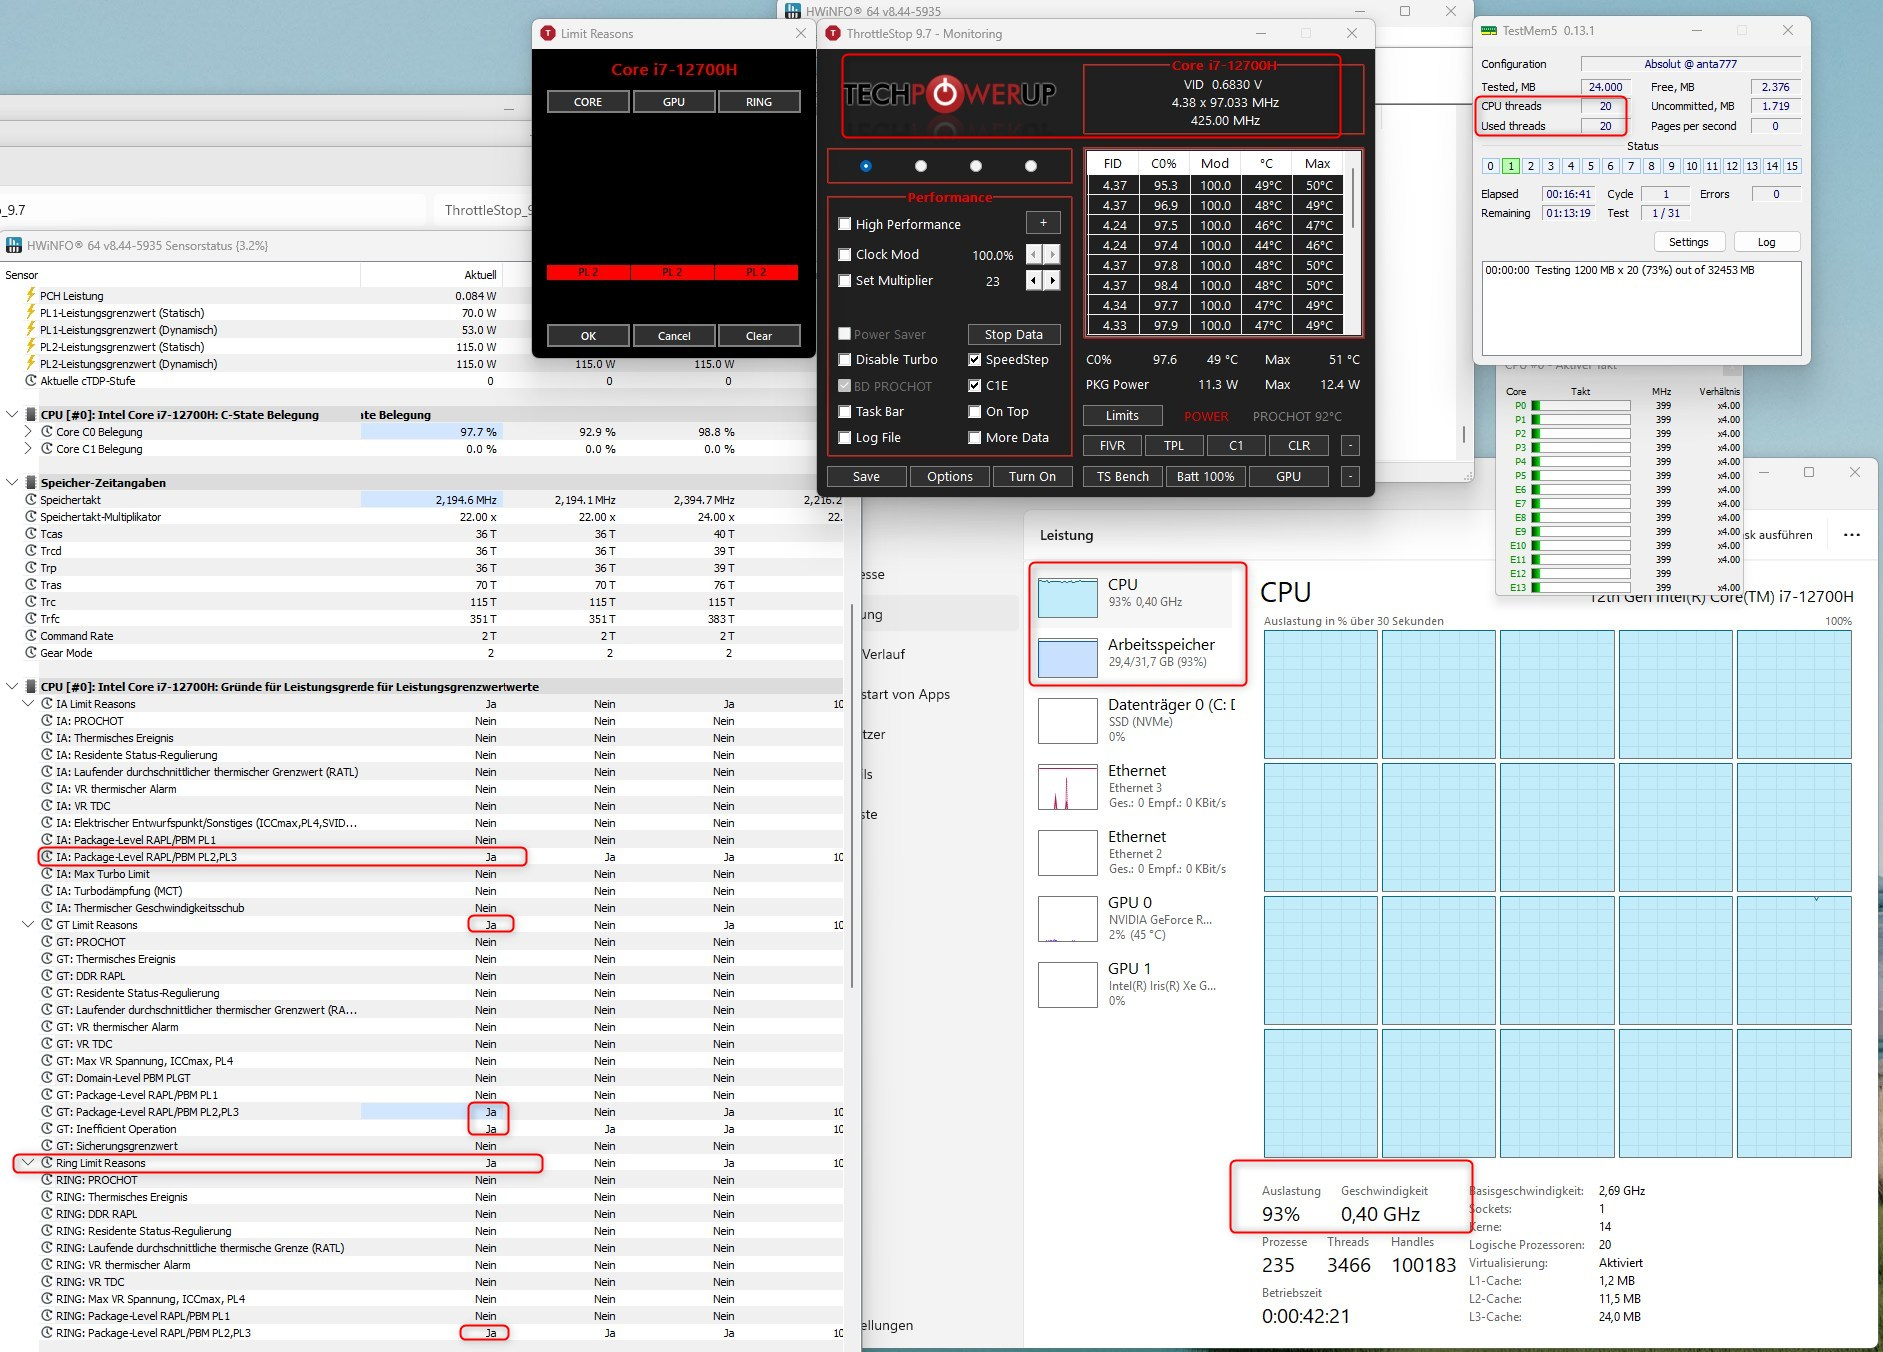Click the lightning icon of PL1-Leistungsgrenzwert (Statisch)

tap(31, 312)
